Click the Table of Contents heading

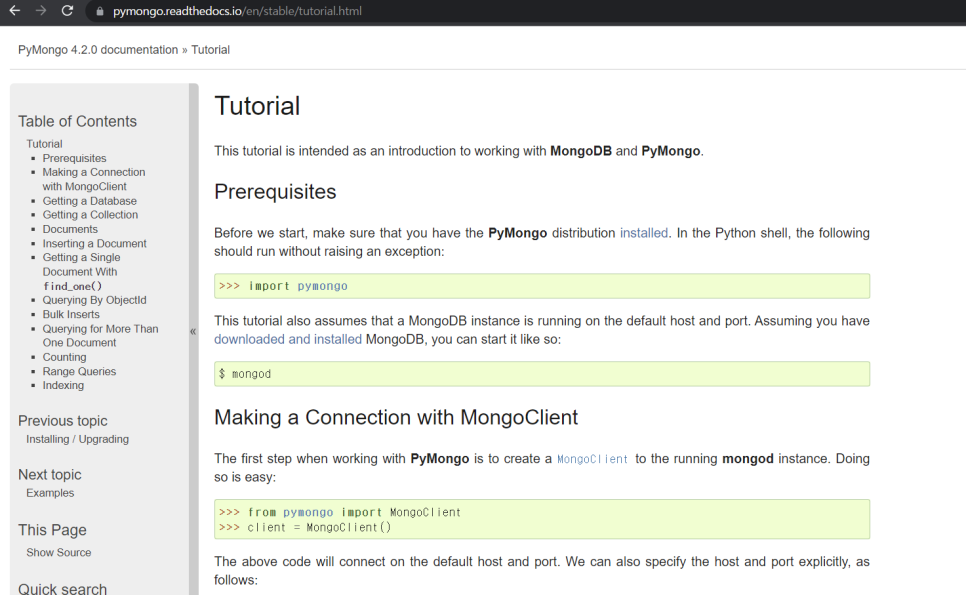[77, 121]
